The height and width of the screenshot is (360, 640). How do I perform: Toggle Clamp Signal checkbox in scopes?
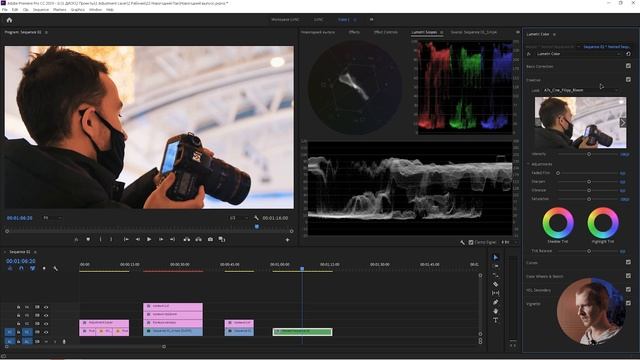tap(471, 242)
